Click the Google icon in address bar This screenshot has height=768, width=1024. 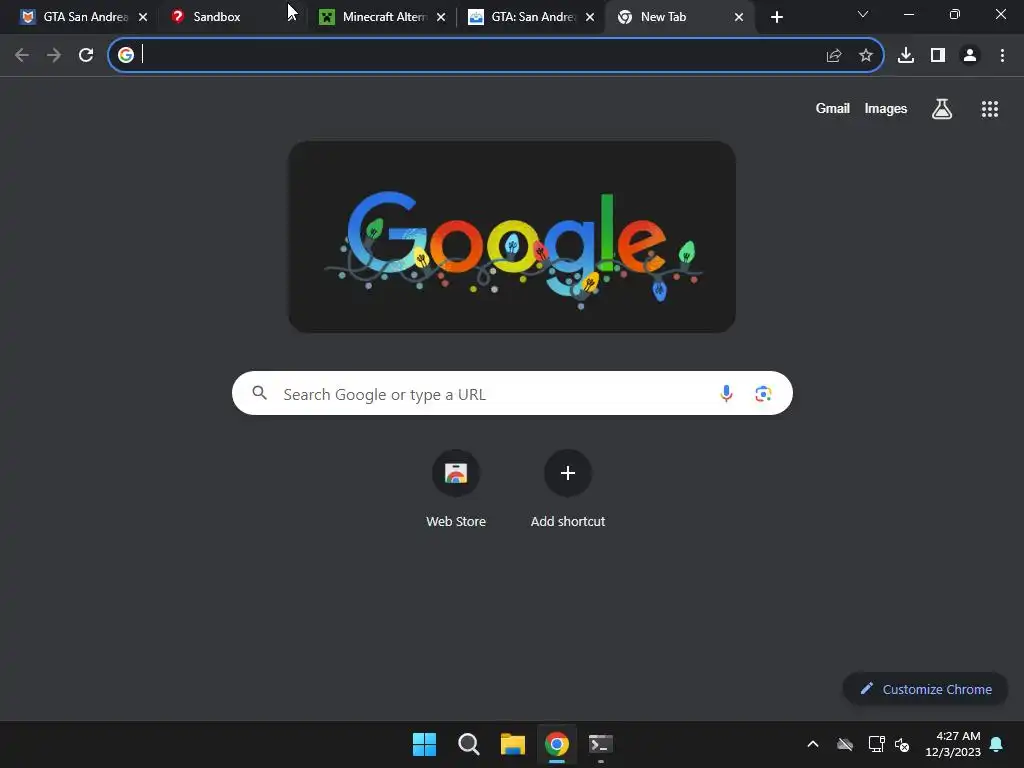(x=126, y=56)
